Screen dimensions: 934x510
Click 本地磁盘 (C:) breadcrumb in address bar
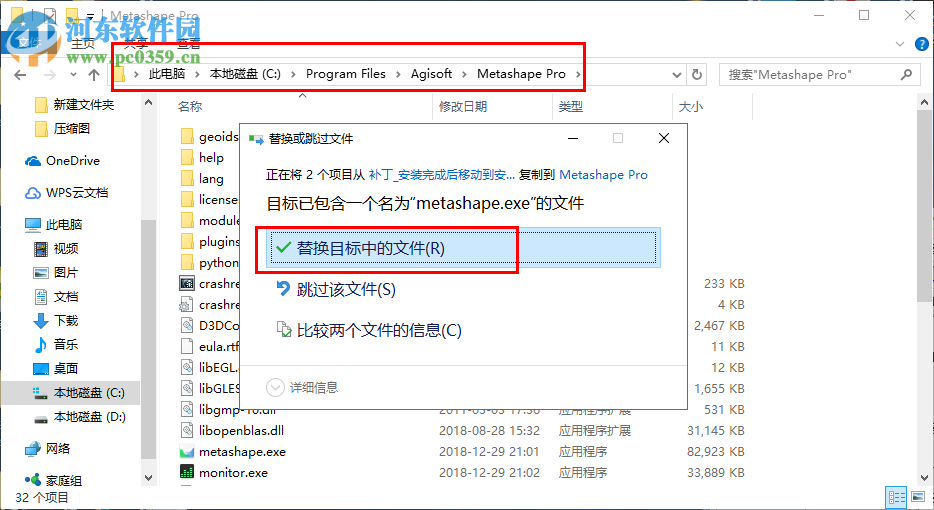pyautogui.click(x=245, y=74)
